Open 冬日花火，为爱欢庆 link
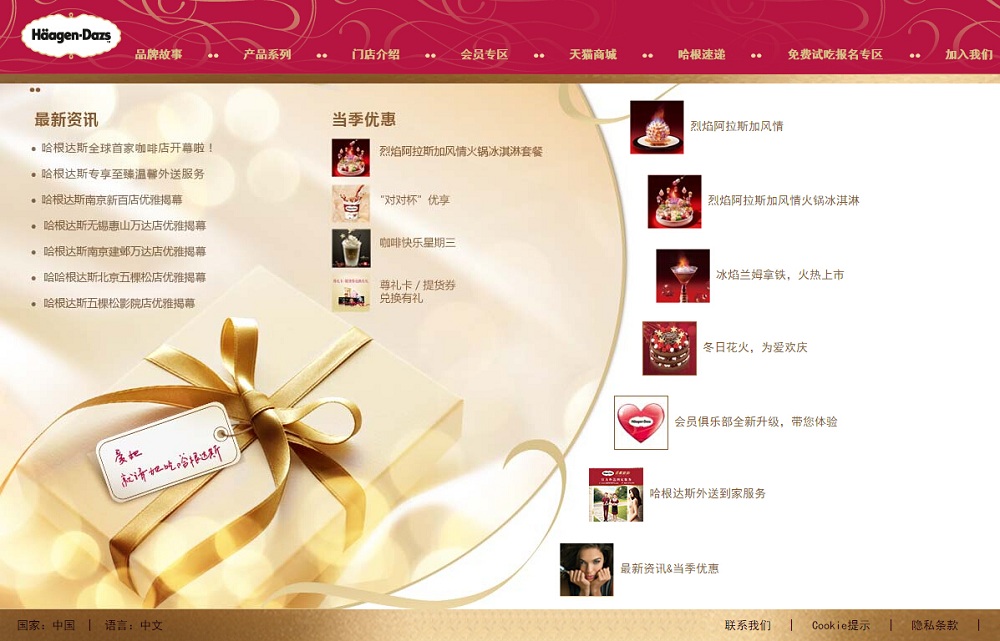Image resolution: width=1000 pixels, height=641 pixels. click(x=755, y=347)
